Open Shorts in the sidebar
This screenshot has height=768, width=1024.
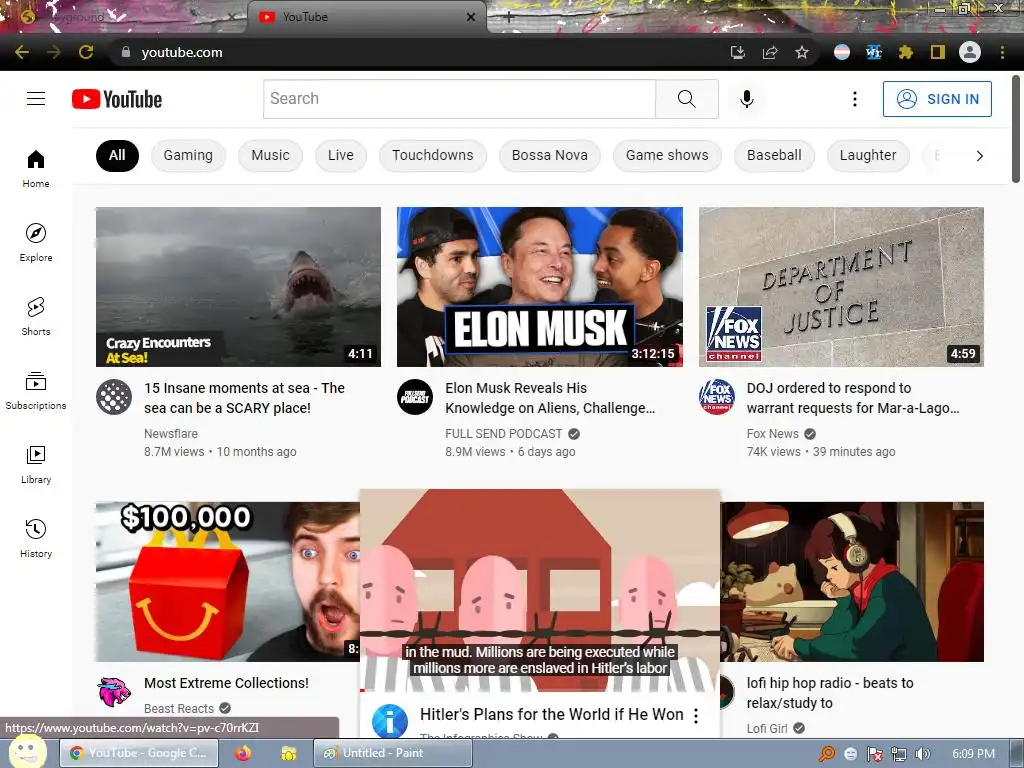[36, 316]
